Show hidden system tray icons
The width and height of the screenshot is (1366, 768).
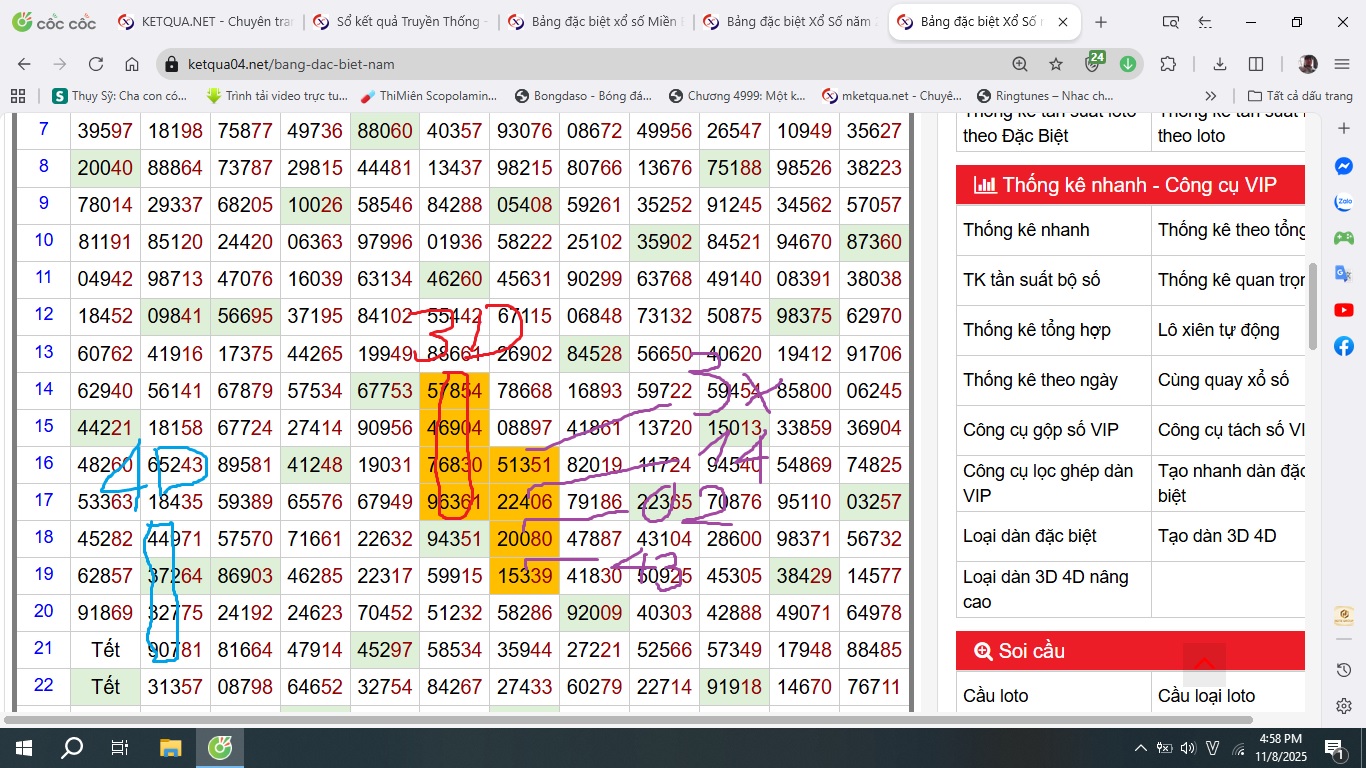click(1140, 748)
